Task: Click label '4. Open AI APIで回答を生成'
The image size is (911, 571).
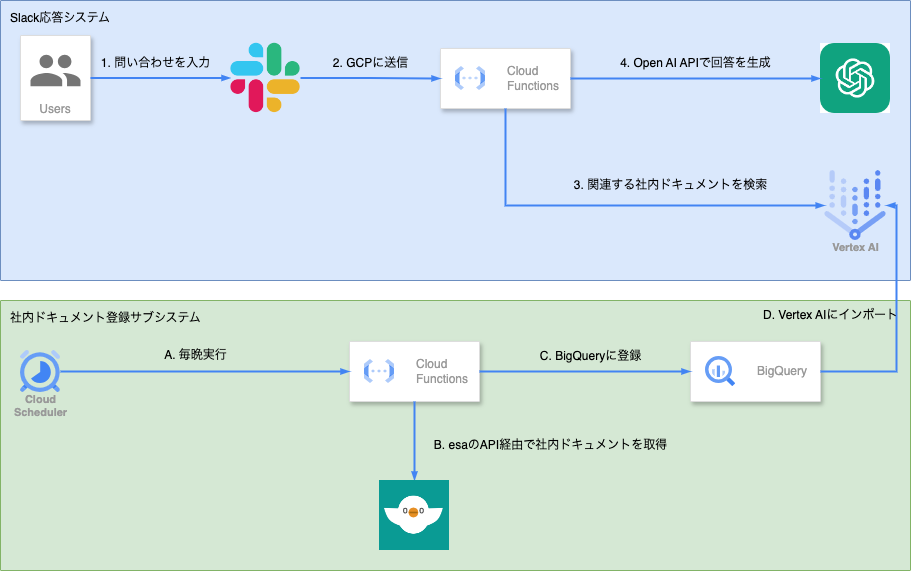Action: (695, 62)
